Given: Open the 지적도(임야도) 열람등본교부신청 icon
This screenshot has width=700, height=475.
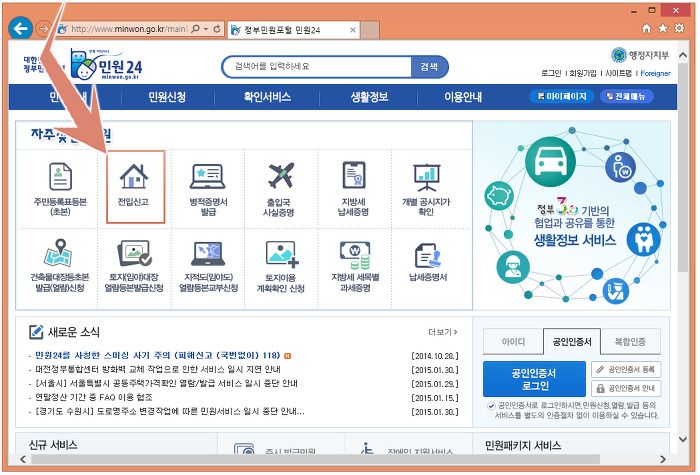Looking at the screenshot, I should (x=208, y=253).
